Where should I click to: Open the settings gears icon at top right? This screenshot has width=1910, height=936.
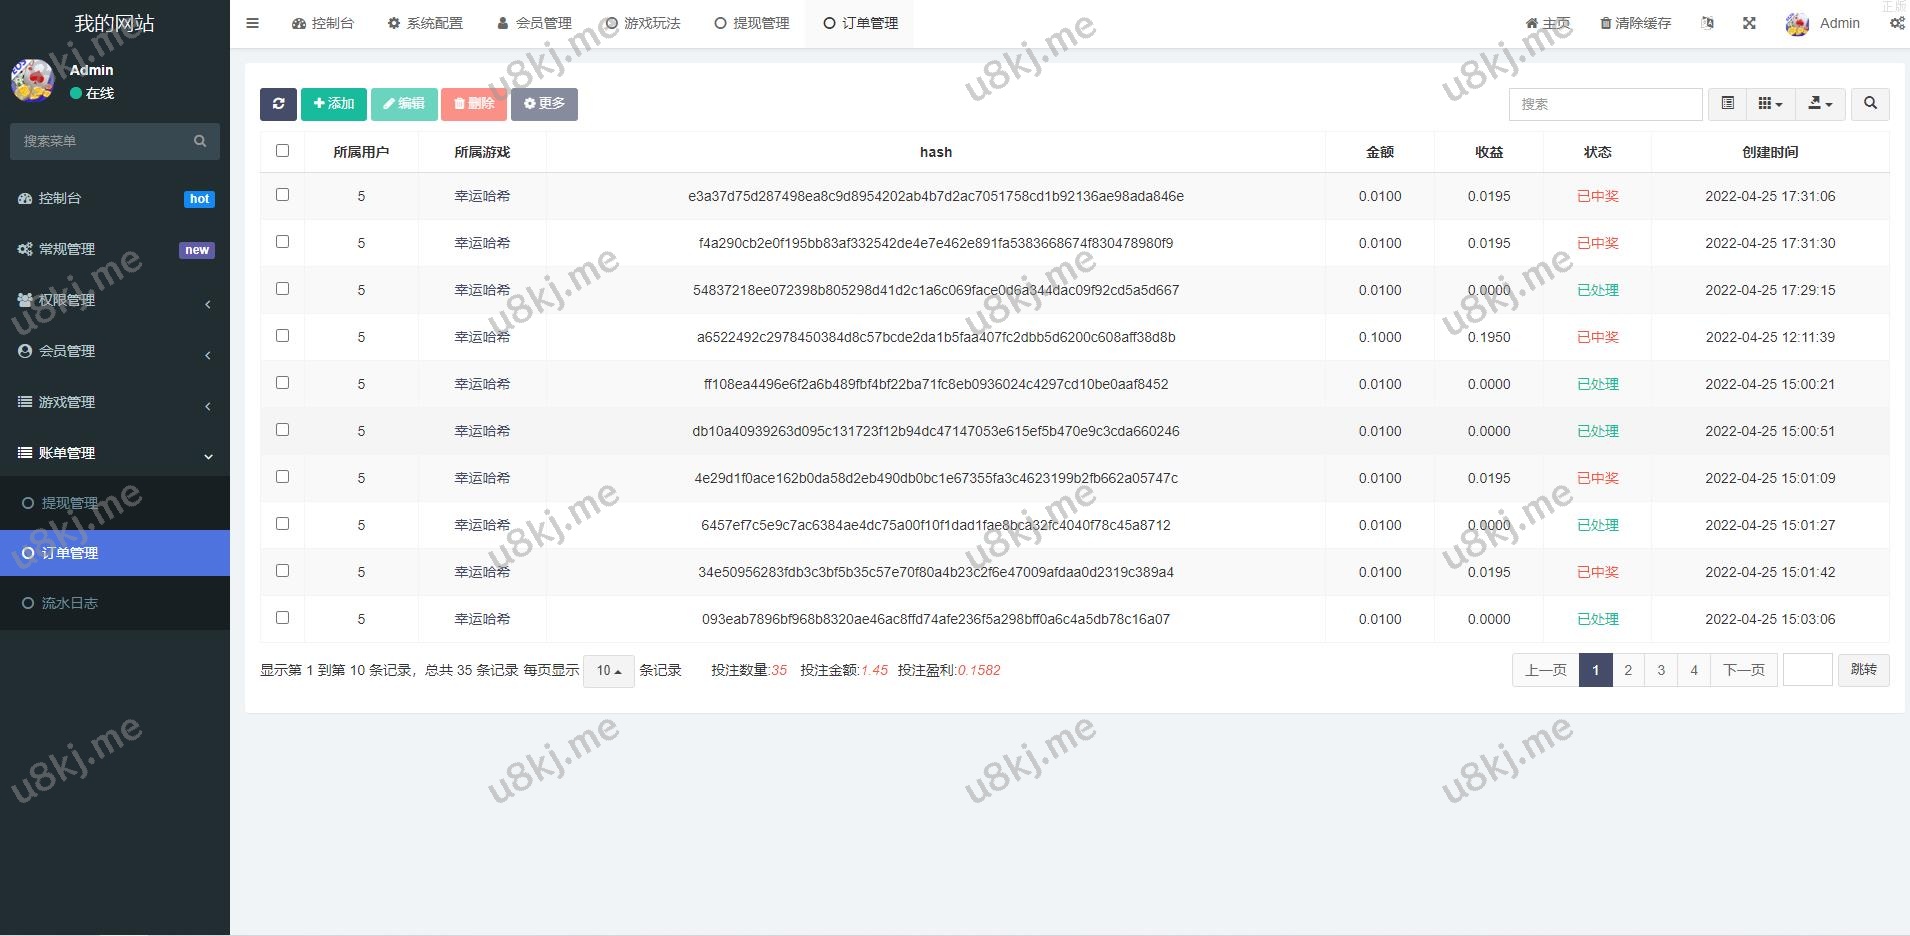(1896, 23)
